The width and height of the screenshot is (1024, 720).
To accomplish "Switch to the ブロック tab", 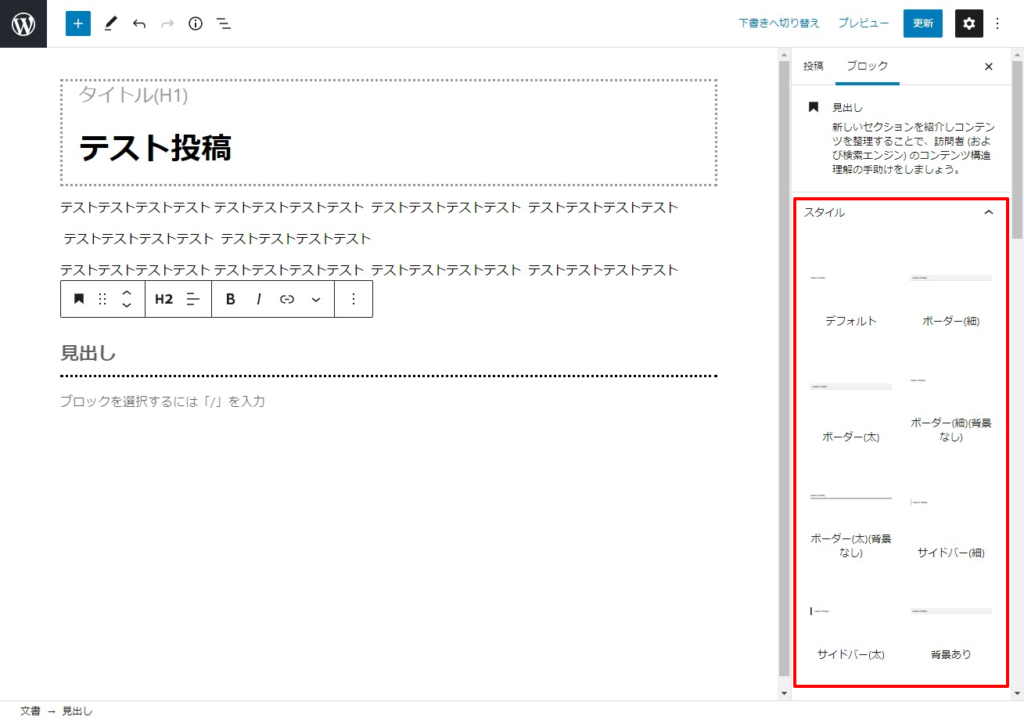I will click(x=867, y=66).
